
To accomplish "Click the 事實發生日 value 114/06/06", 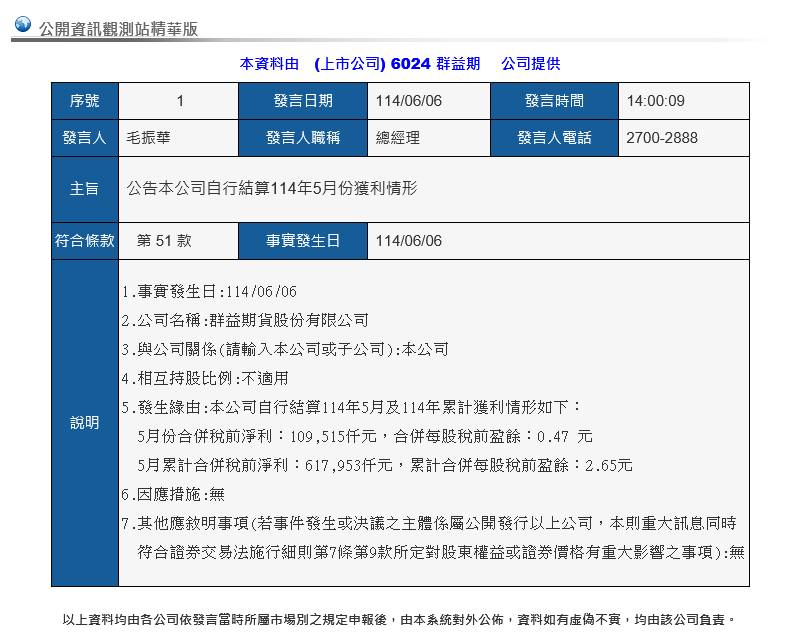I will 409,241.
